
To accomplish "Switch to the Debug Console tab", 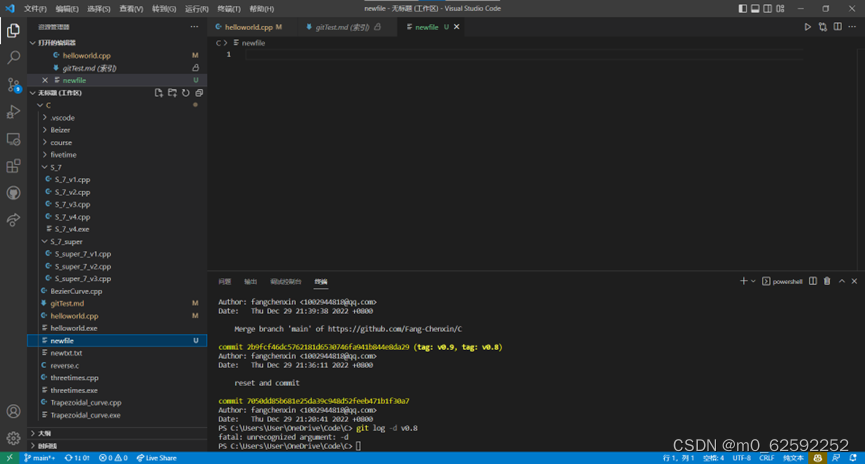I will pos(286,282).
